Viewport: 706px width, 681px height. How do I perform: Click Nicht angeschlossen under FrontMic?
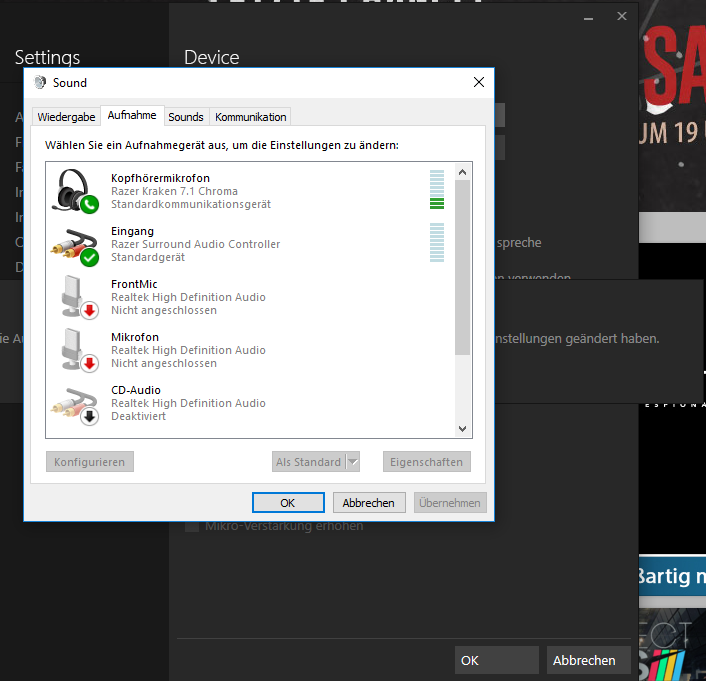pyautogui.click(x=164, y=310)
